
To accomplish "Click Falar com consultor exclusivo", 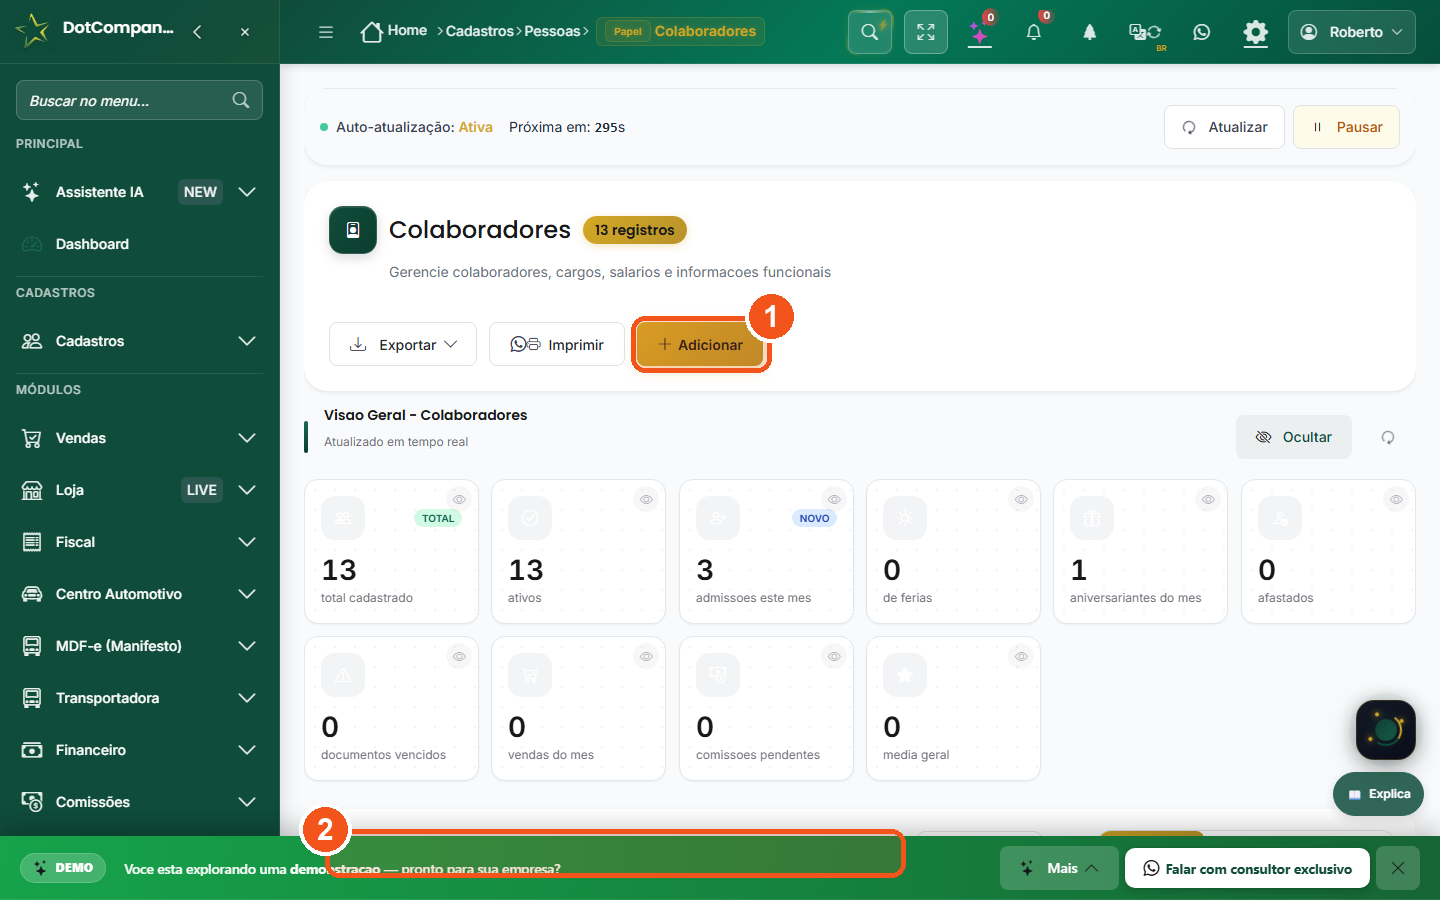I will [x=1247, y=868].
